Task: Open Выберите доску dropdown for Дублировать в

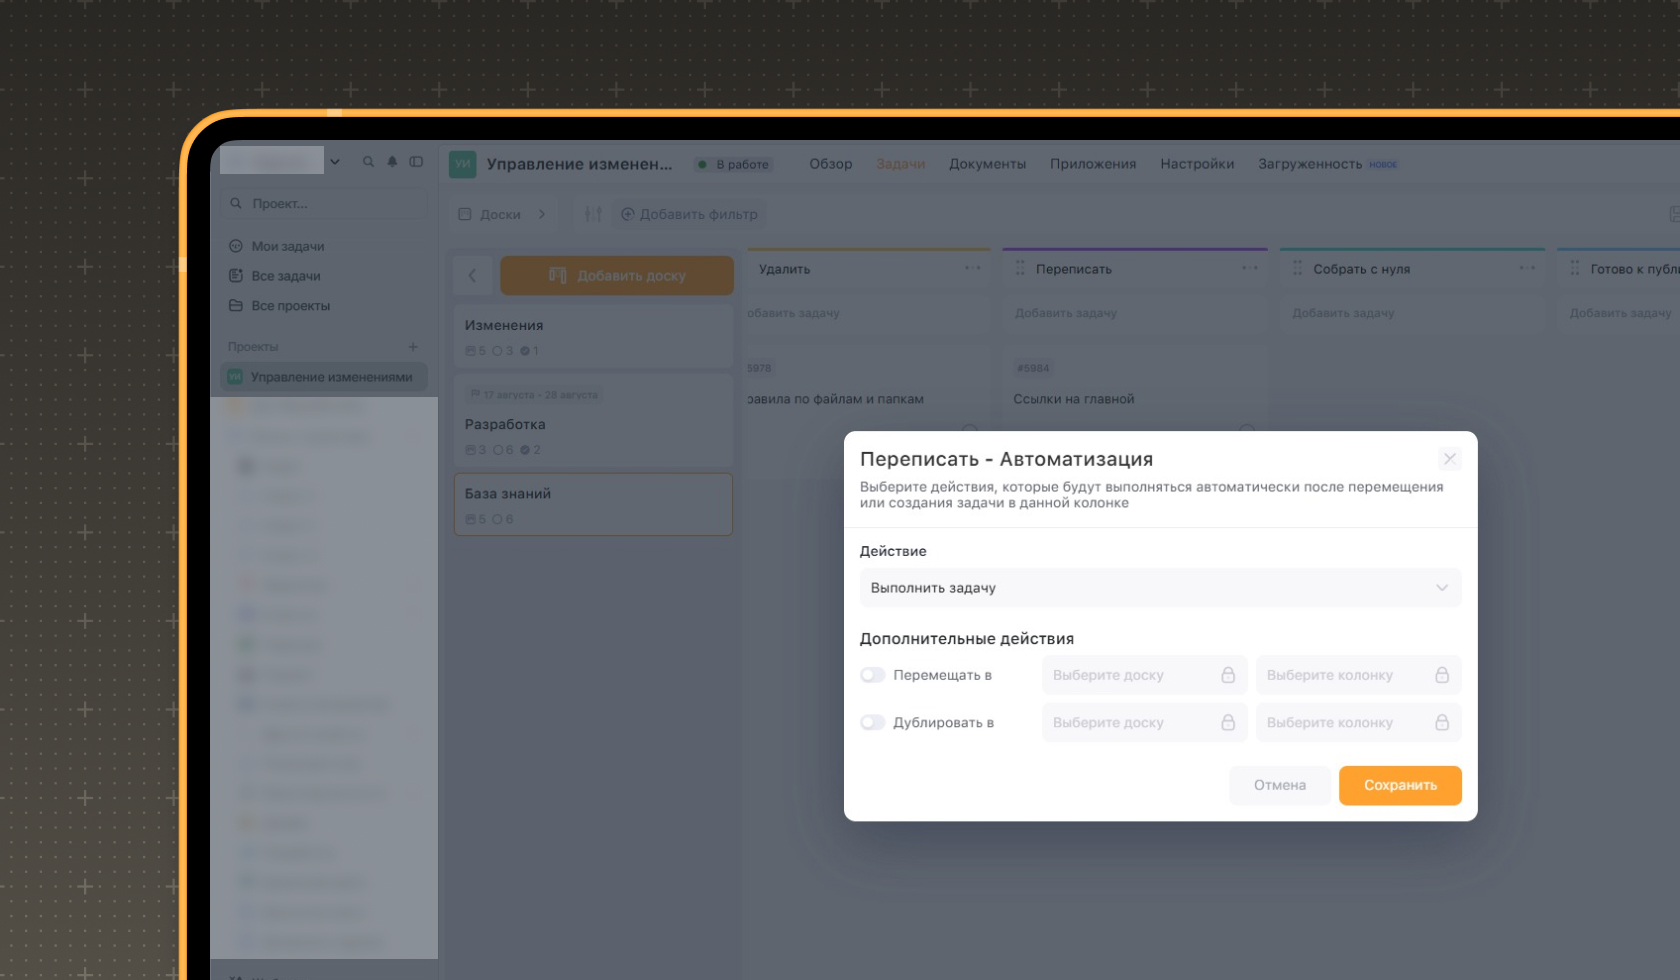Action: point(1144,723)
